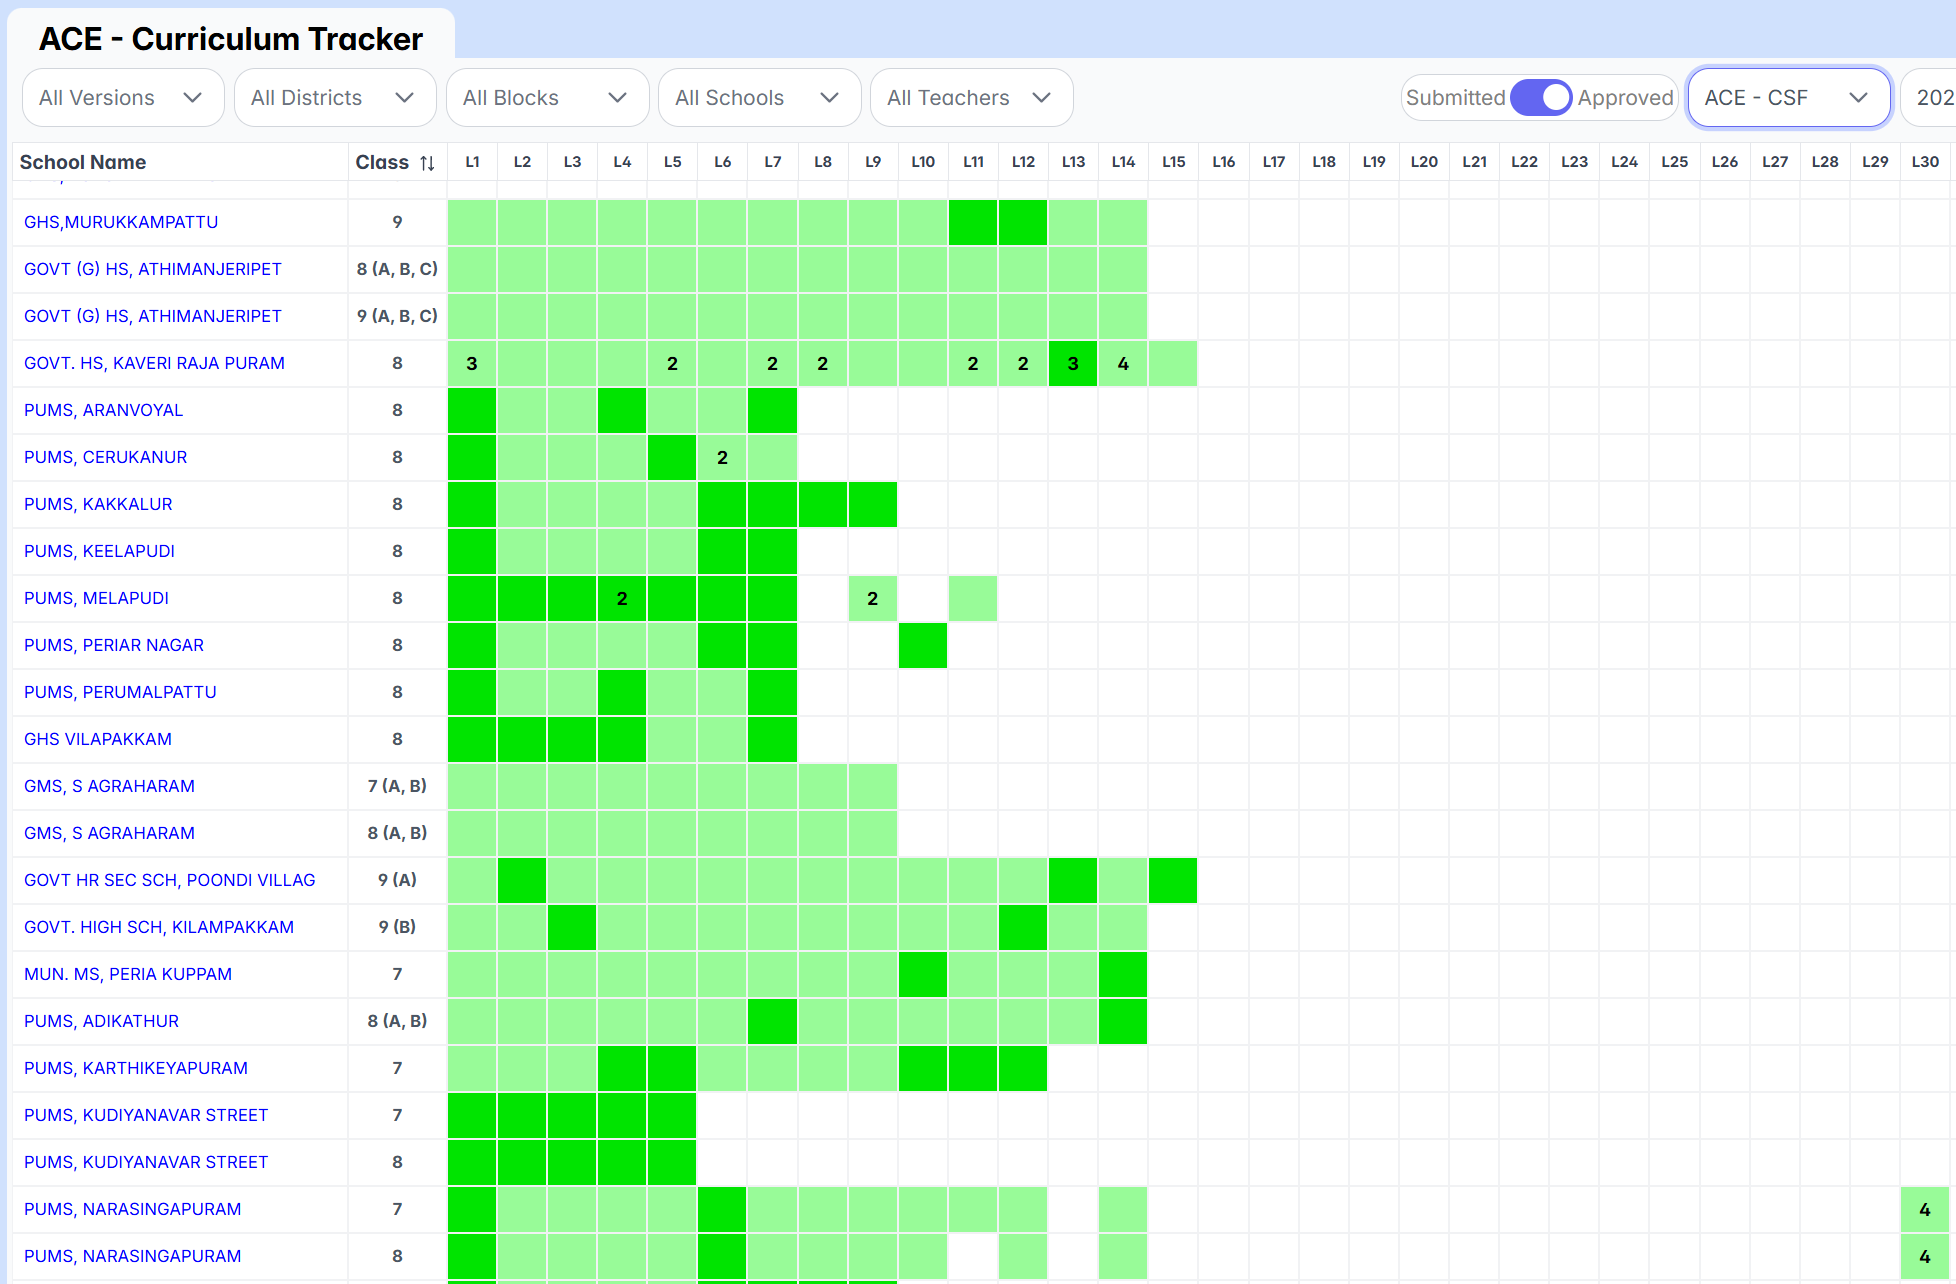Expand the All Schools dropdown chevron

829,98
